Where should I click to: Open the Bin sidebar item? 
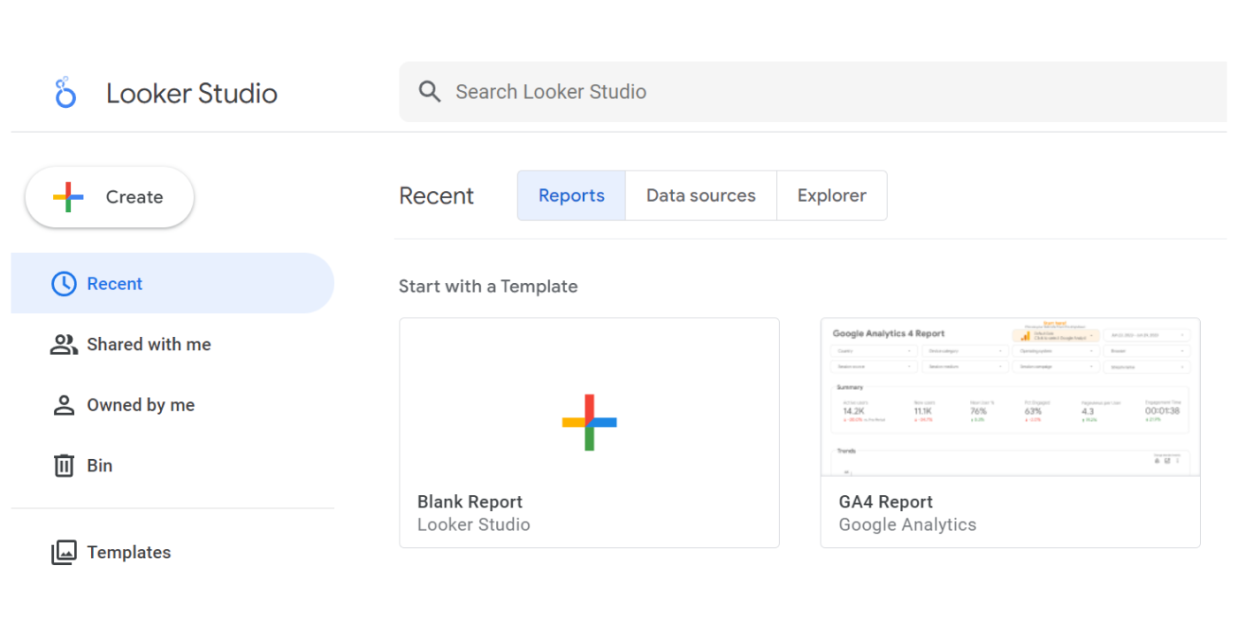pos(172,466)
